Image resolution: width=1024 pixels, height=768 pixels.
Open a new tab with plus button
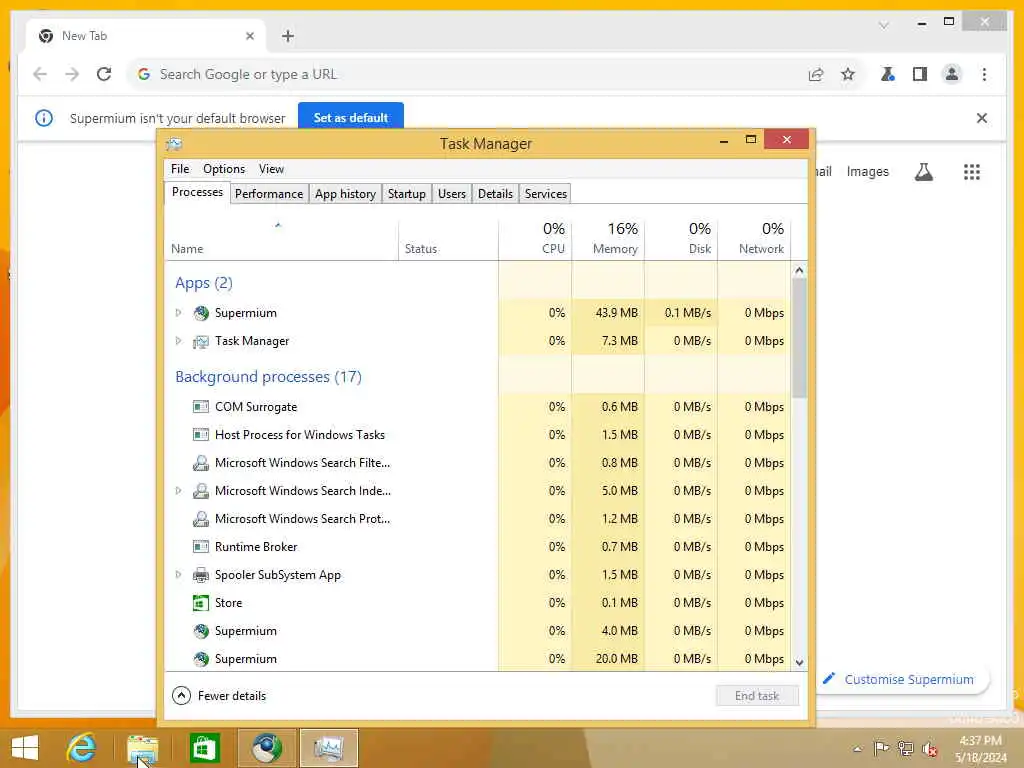288,36
